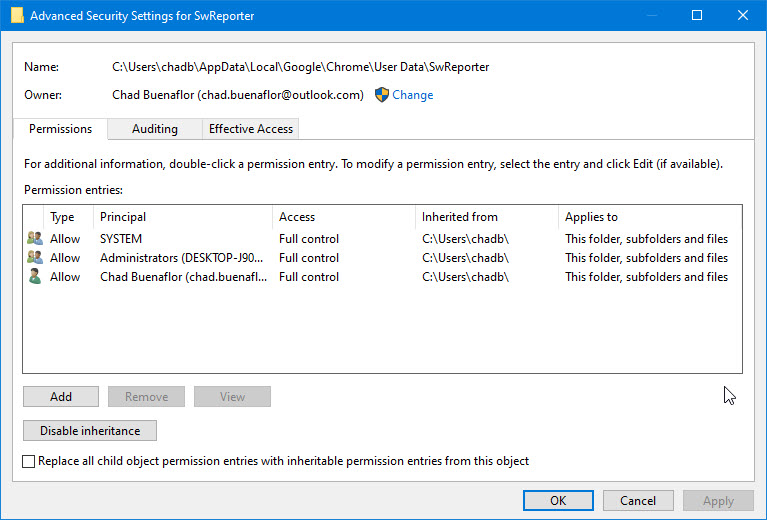This screenshot has width=767, height=520.
Task: Close the Advanced Security Settings window
Action: (743, 15)
